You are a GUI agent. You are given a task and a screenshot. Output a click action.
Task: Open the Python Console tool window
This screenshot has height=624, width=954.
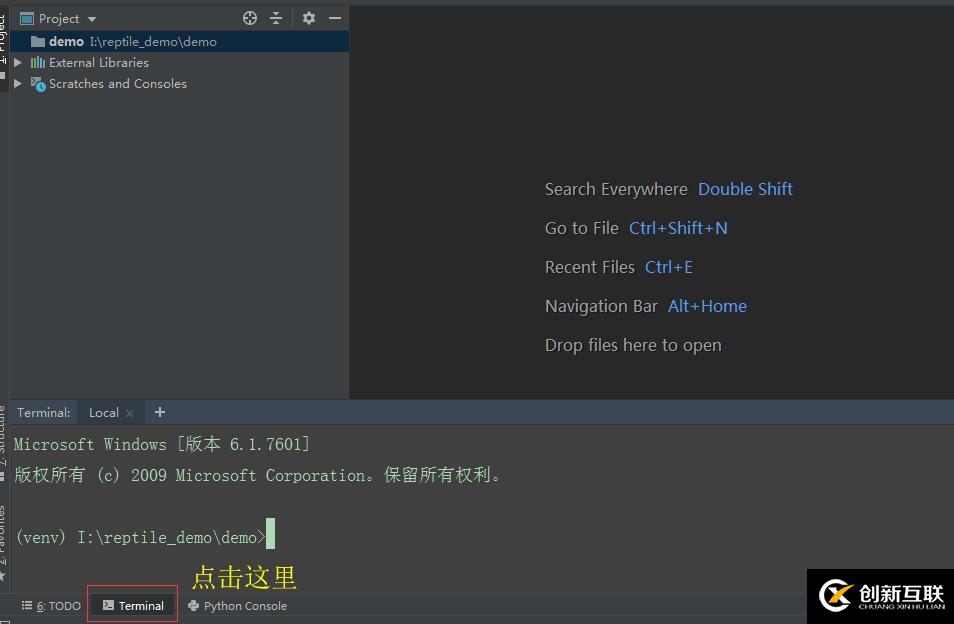pos(237,606)
